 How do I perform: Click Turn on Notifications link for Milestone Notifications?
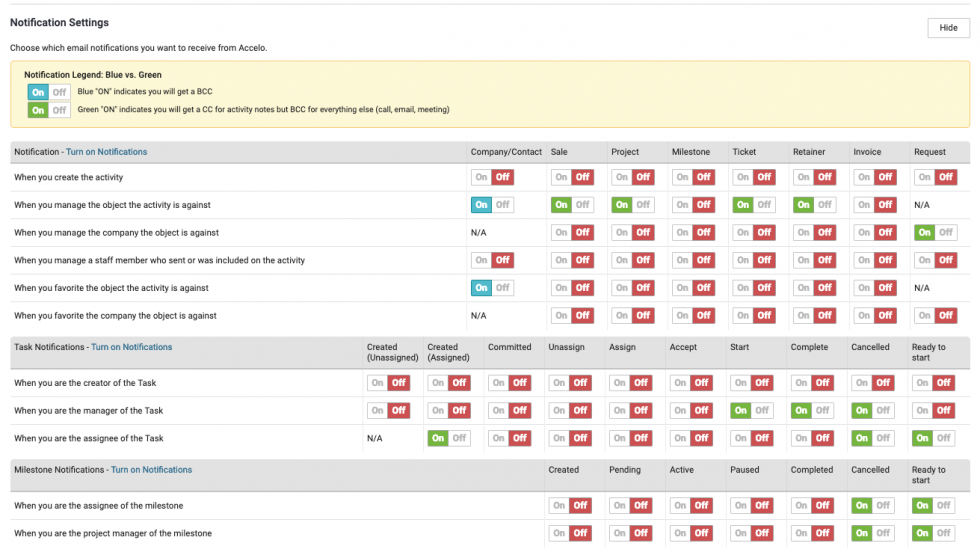[151, 469]
